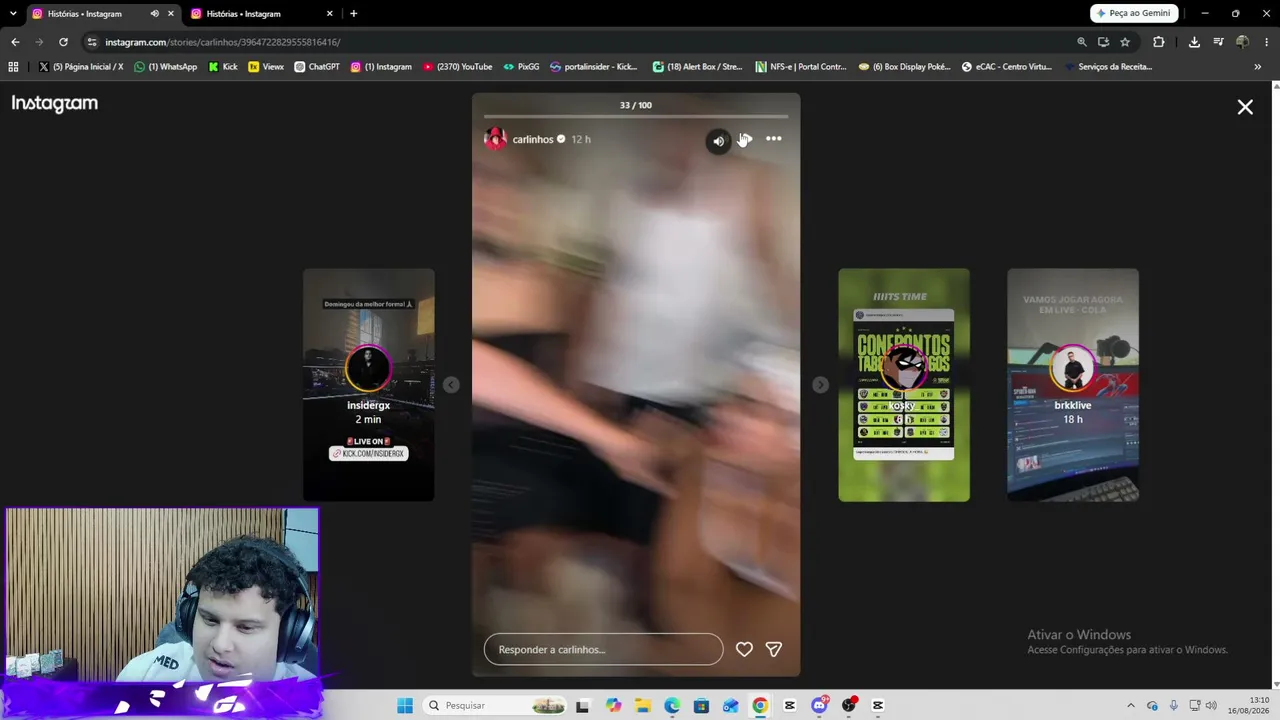Open the eCAC - Centro Virtu... bookmark
1280x720 pixels.
pyautogui.click(x=1006, y=67)
